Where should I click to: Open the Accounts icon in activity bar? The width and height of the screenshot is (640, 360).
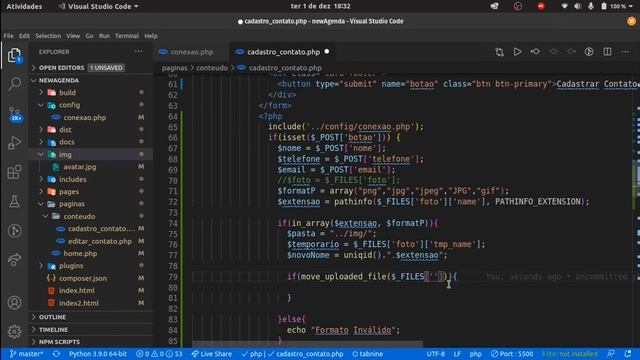click(x=14, y=302)
